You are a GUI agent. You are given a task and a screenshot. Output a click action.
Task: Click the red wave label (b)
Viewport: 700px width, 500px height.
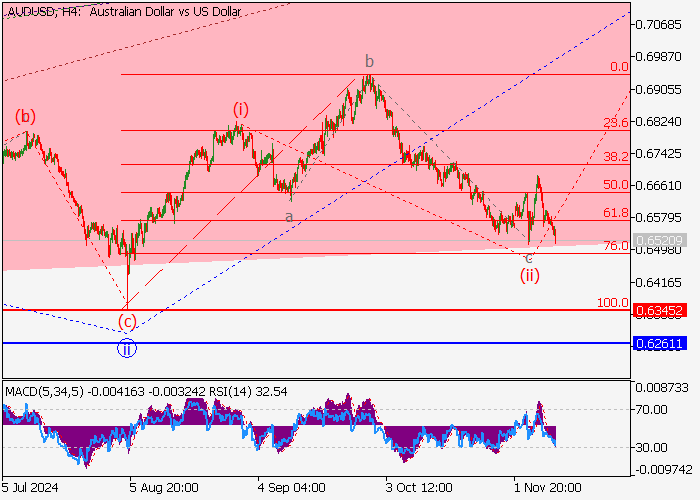[25, 117]
